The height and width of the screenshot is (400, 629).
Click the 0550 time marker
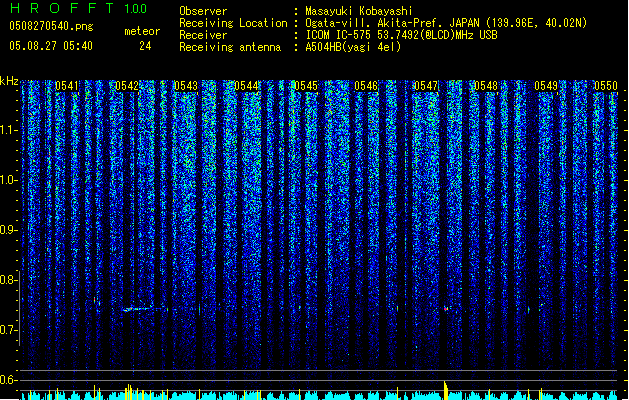(606, 86)
